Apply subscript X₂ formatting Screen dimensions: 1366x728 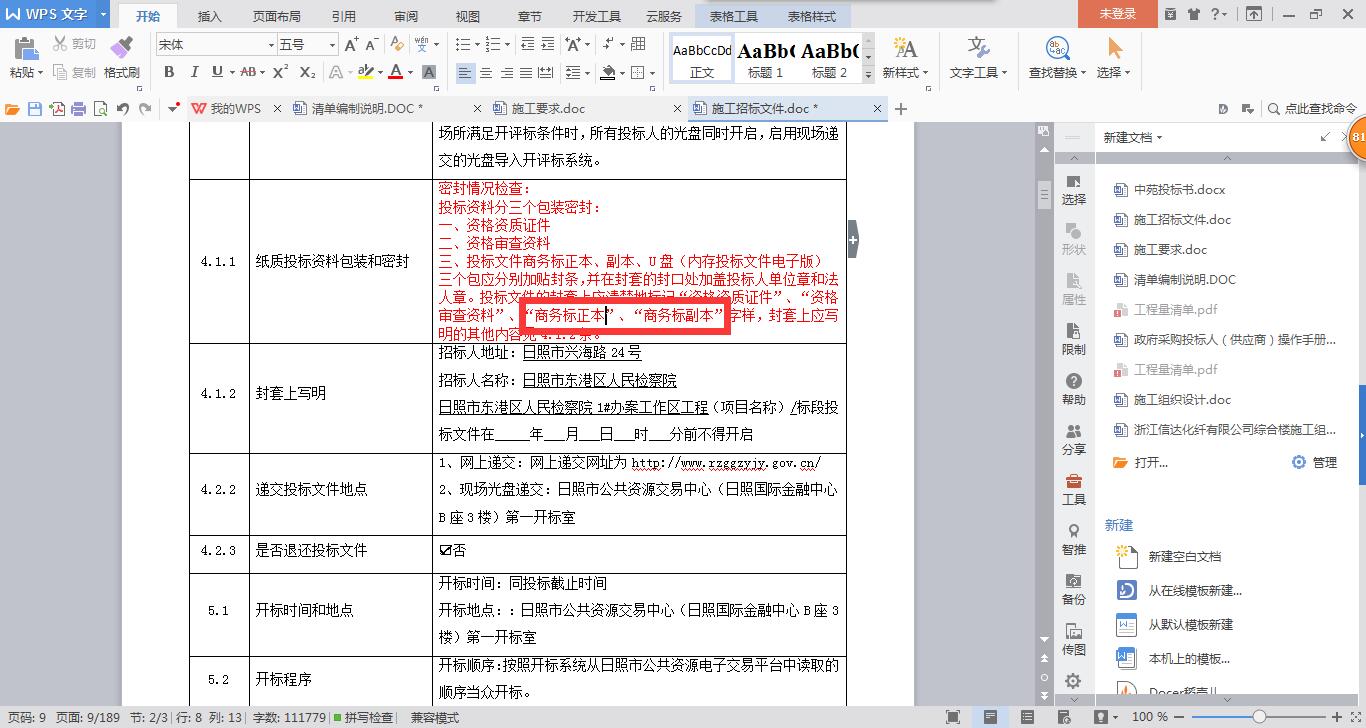pos(307,72)
